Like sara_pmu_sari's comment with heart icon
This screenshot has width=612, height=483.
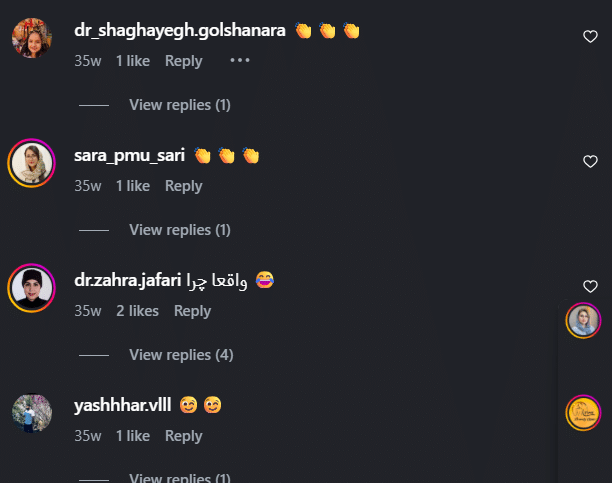(590, 161)
